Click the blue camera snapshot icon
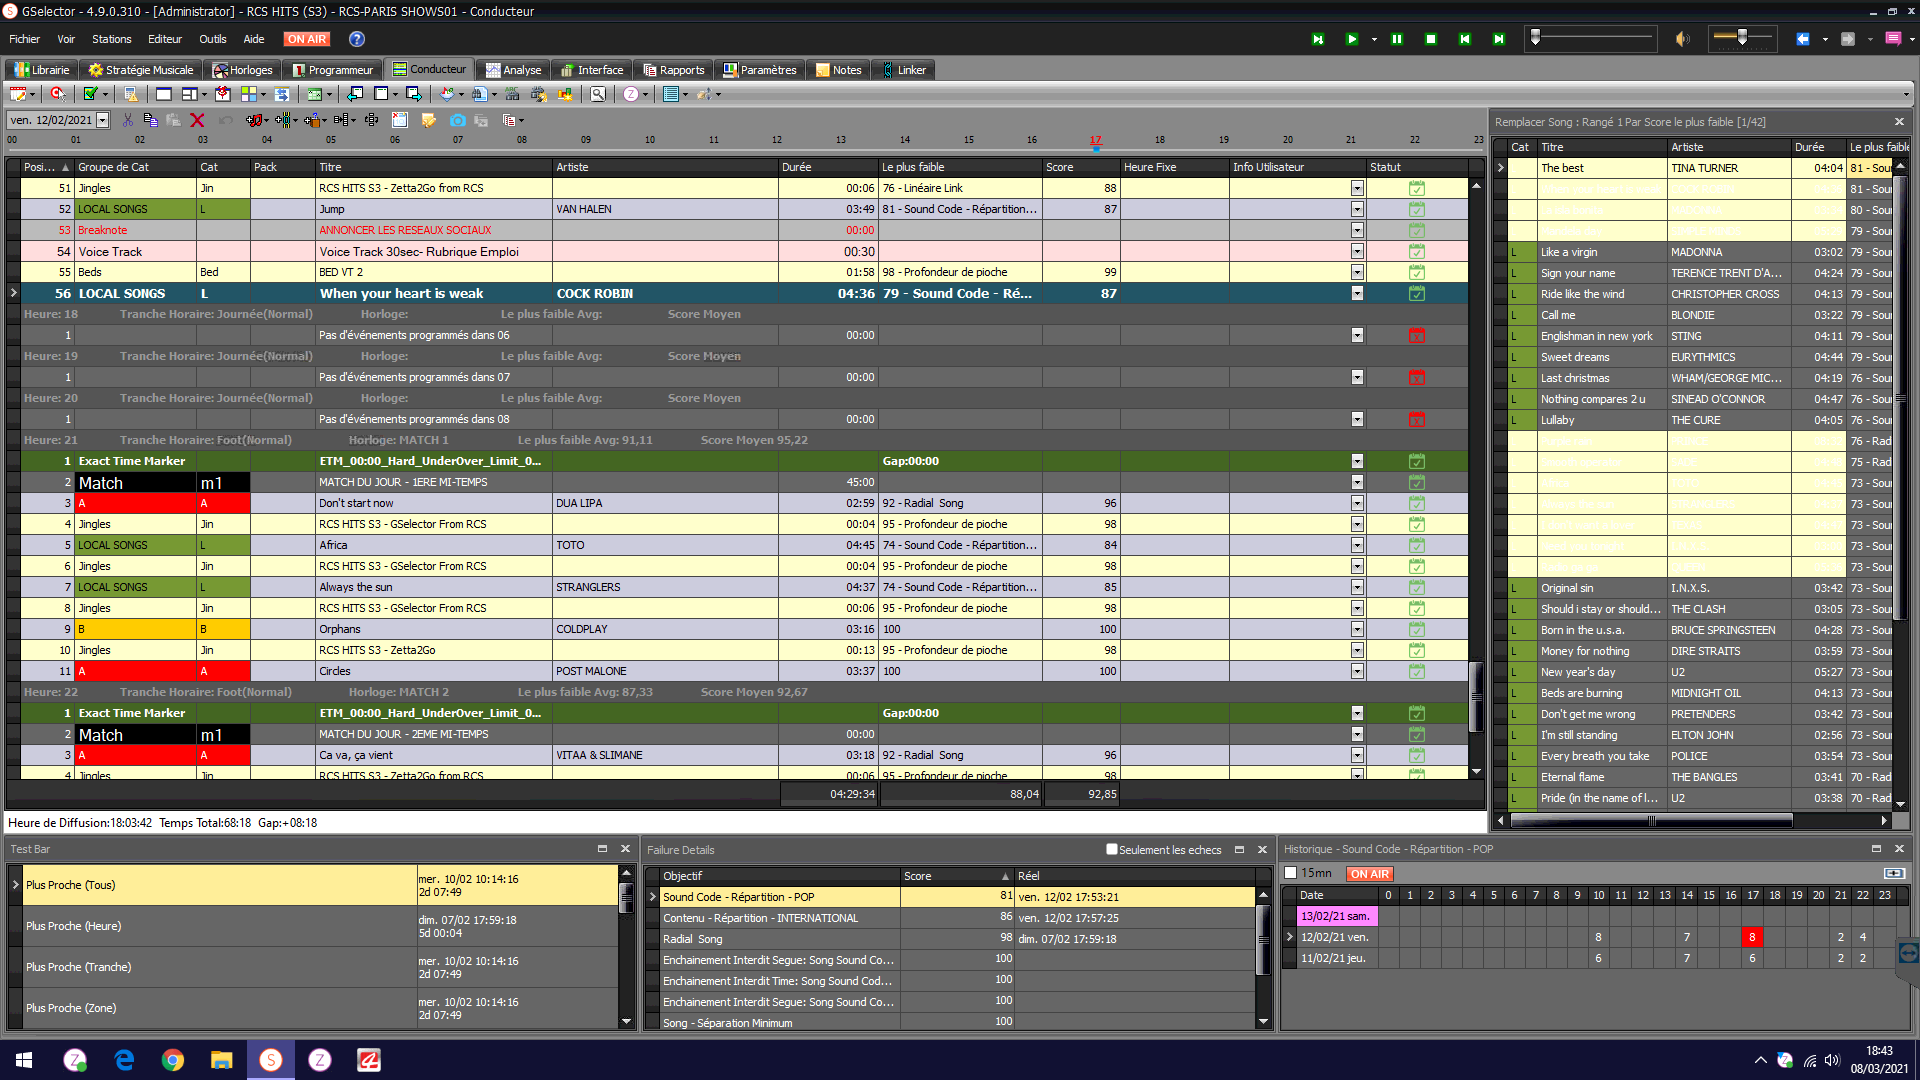 coord(457,120)
